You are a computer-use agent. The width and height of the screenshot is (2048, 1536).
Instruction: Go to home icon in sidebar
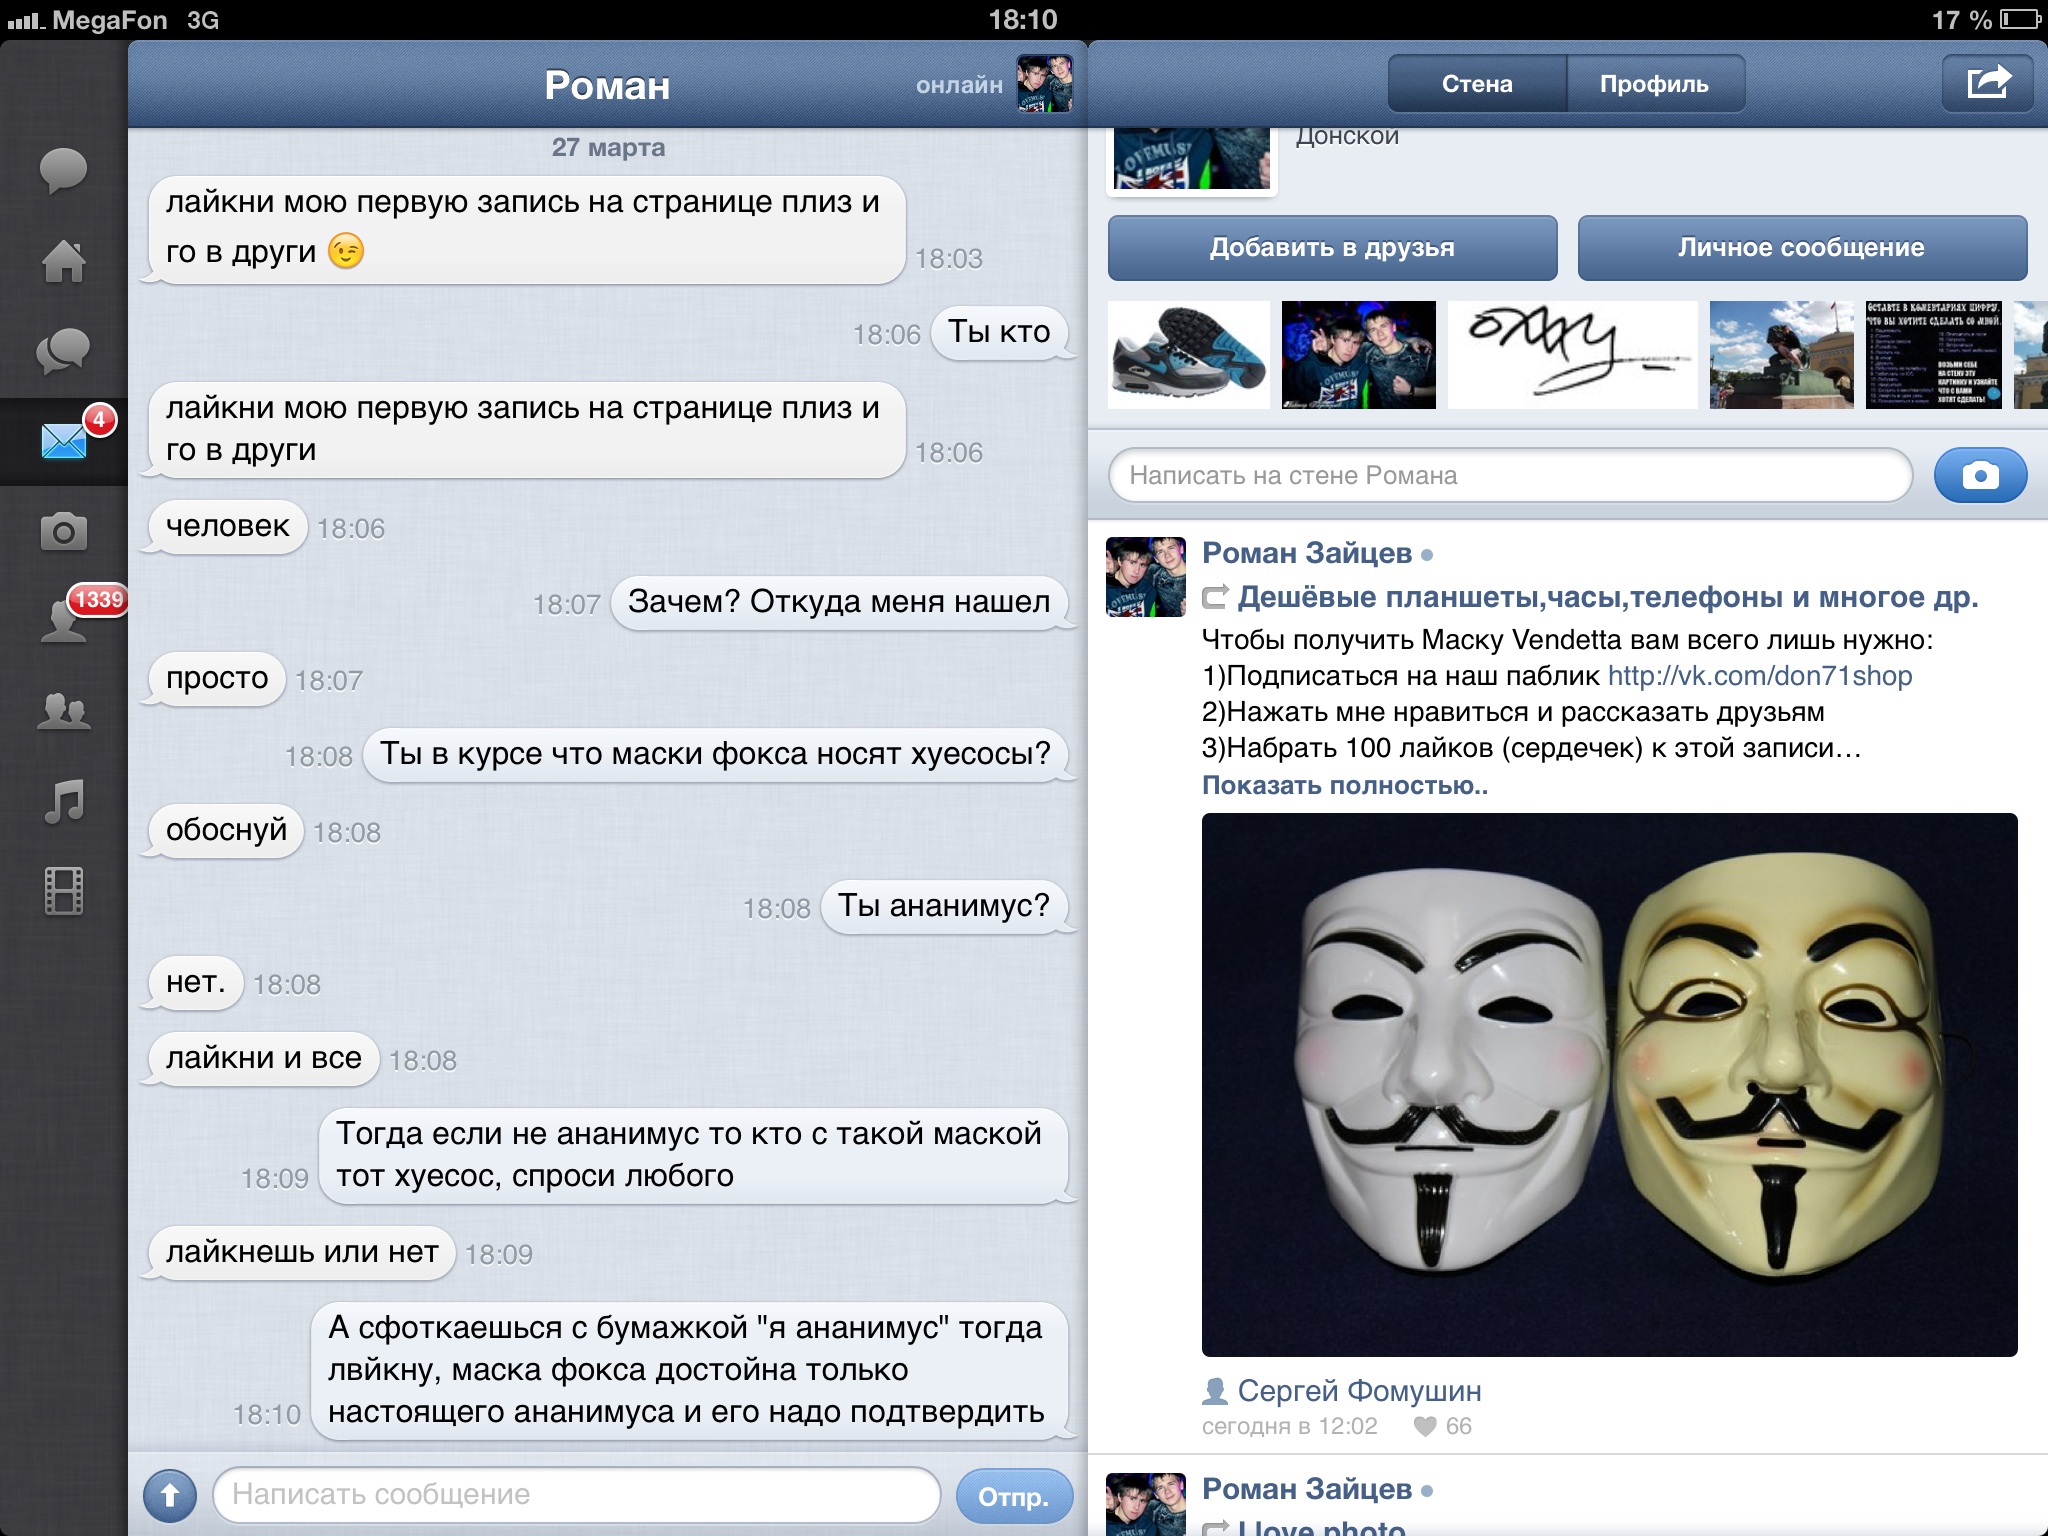(63, 261)
